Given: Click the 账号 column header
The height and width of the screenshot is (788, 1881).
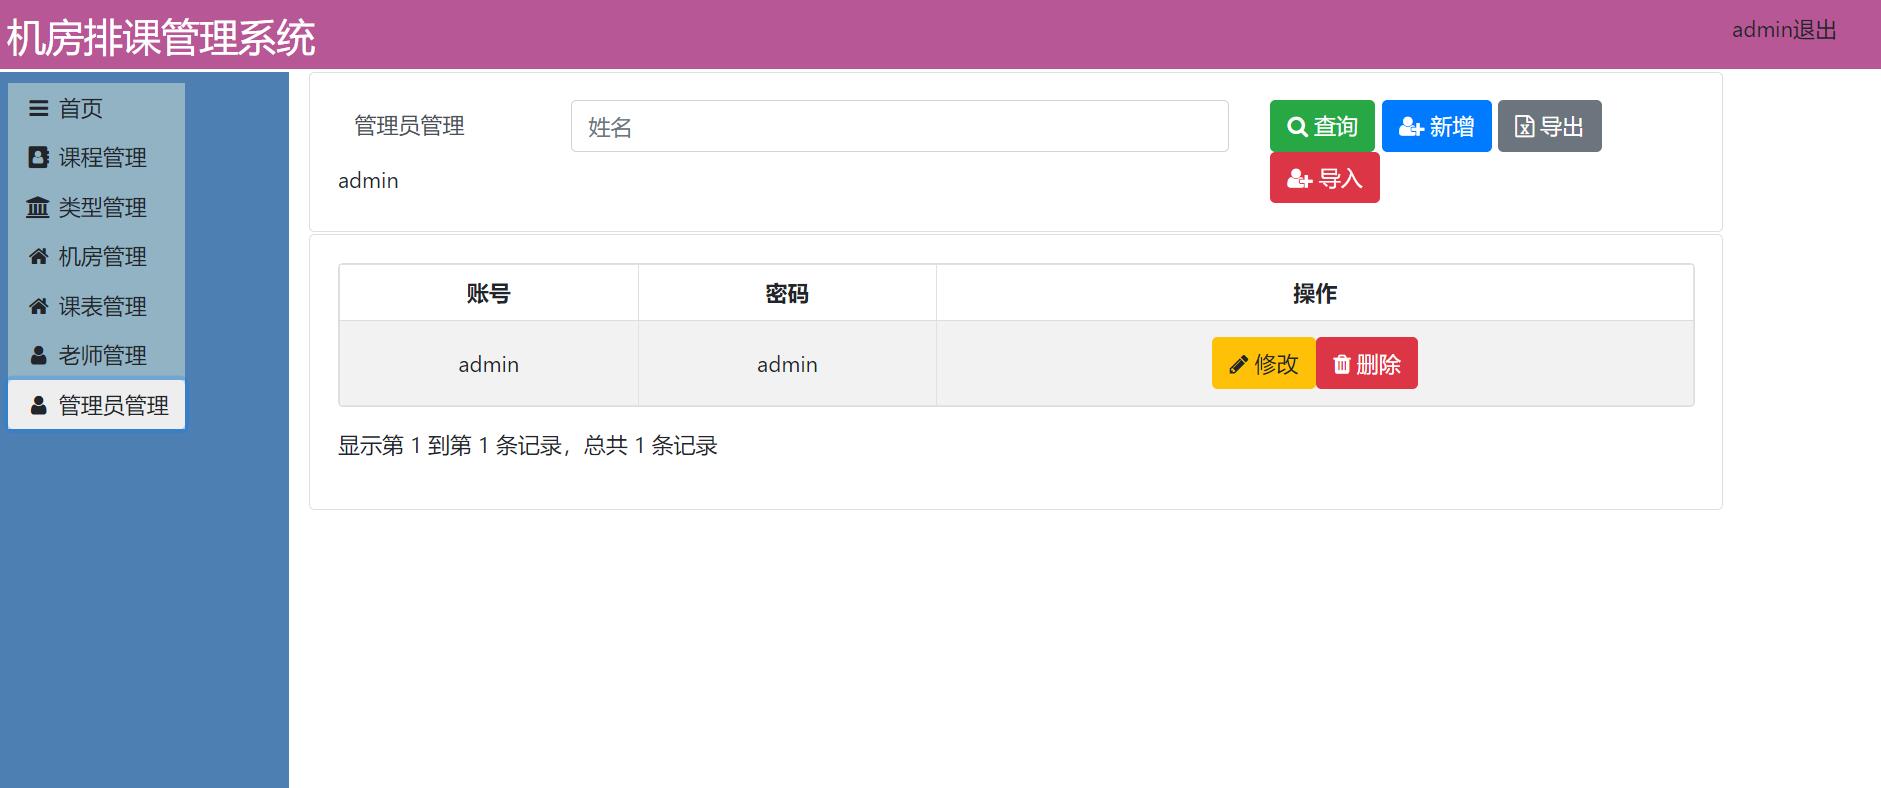Looking at the screenshot, I should [488, 293].
